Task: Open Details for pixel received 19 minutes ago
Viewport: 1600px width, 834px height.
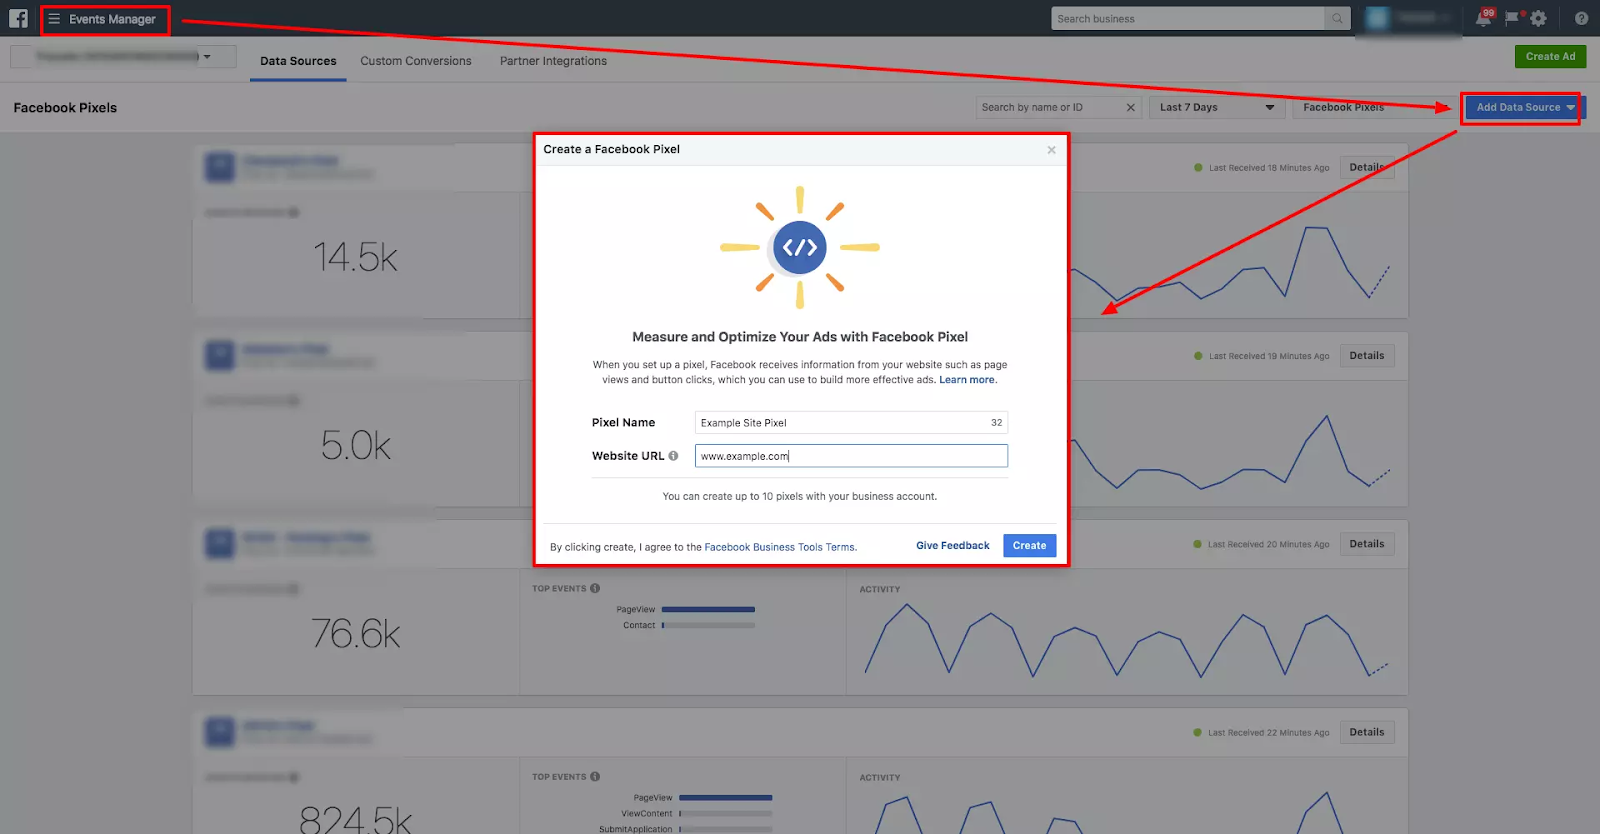Action: pyautogui.click(x=1366, y=356)
